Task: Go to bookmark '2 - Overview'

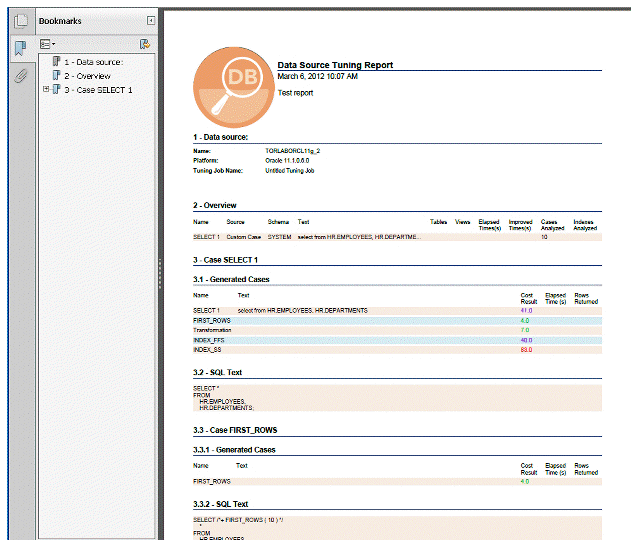Action: [x=87, y=76]
